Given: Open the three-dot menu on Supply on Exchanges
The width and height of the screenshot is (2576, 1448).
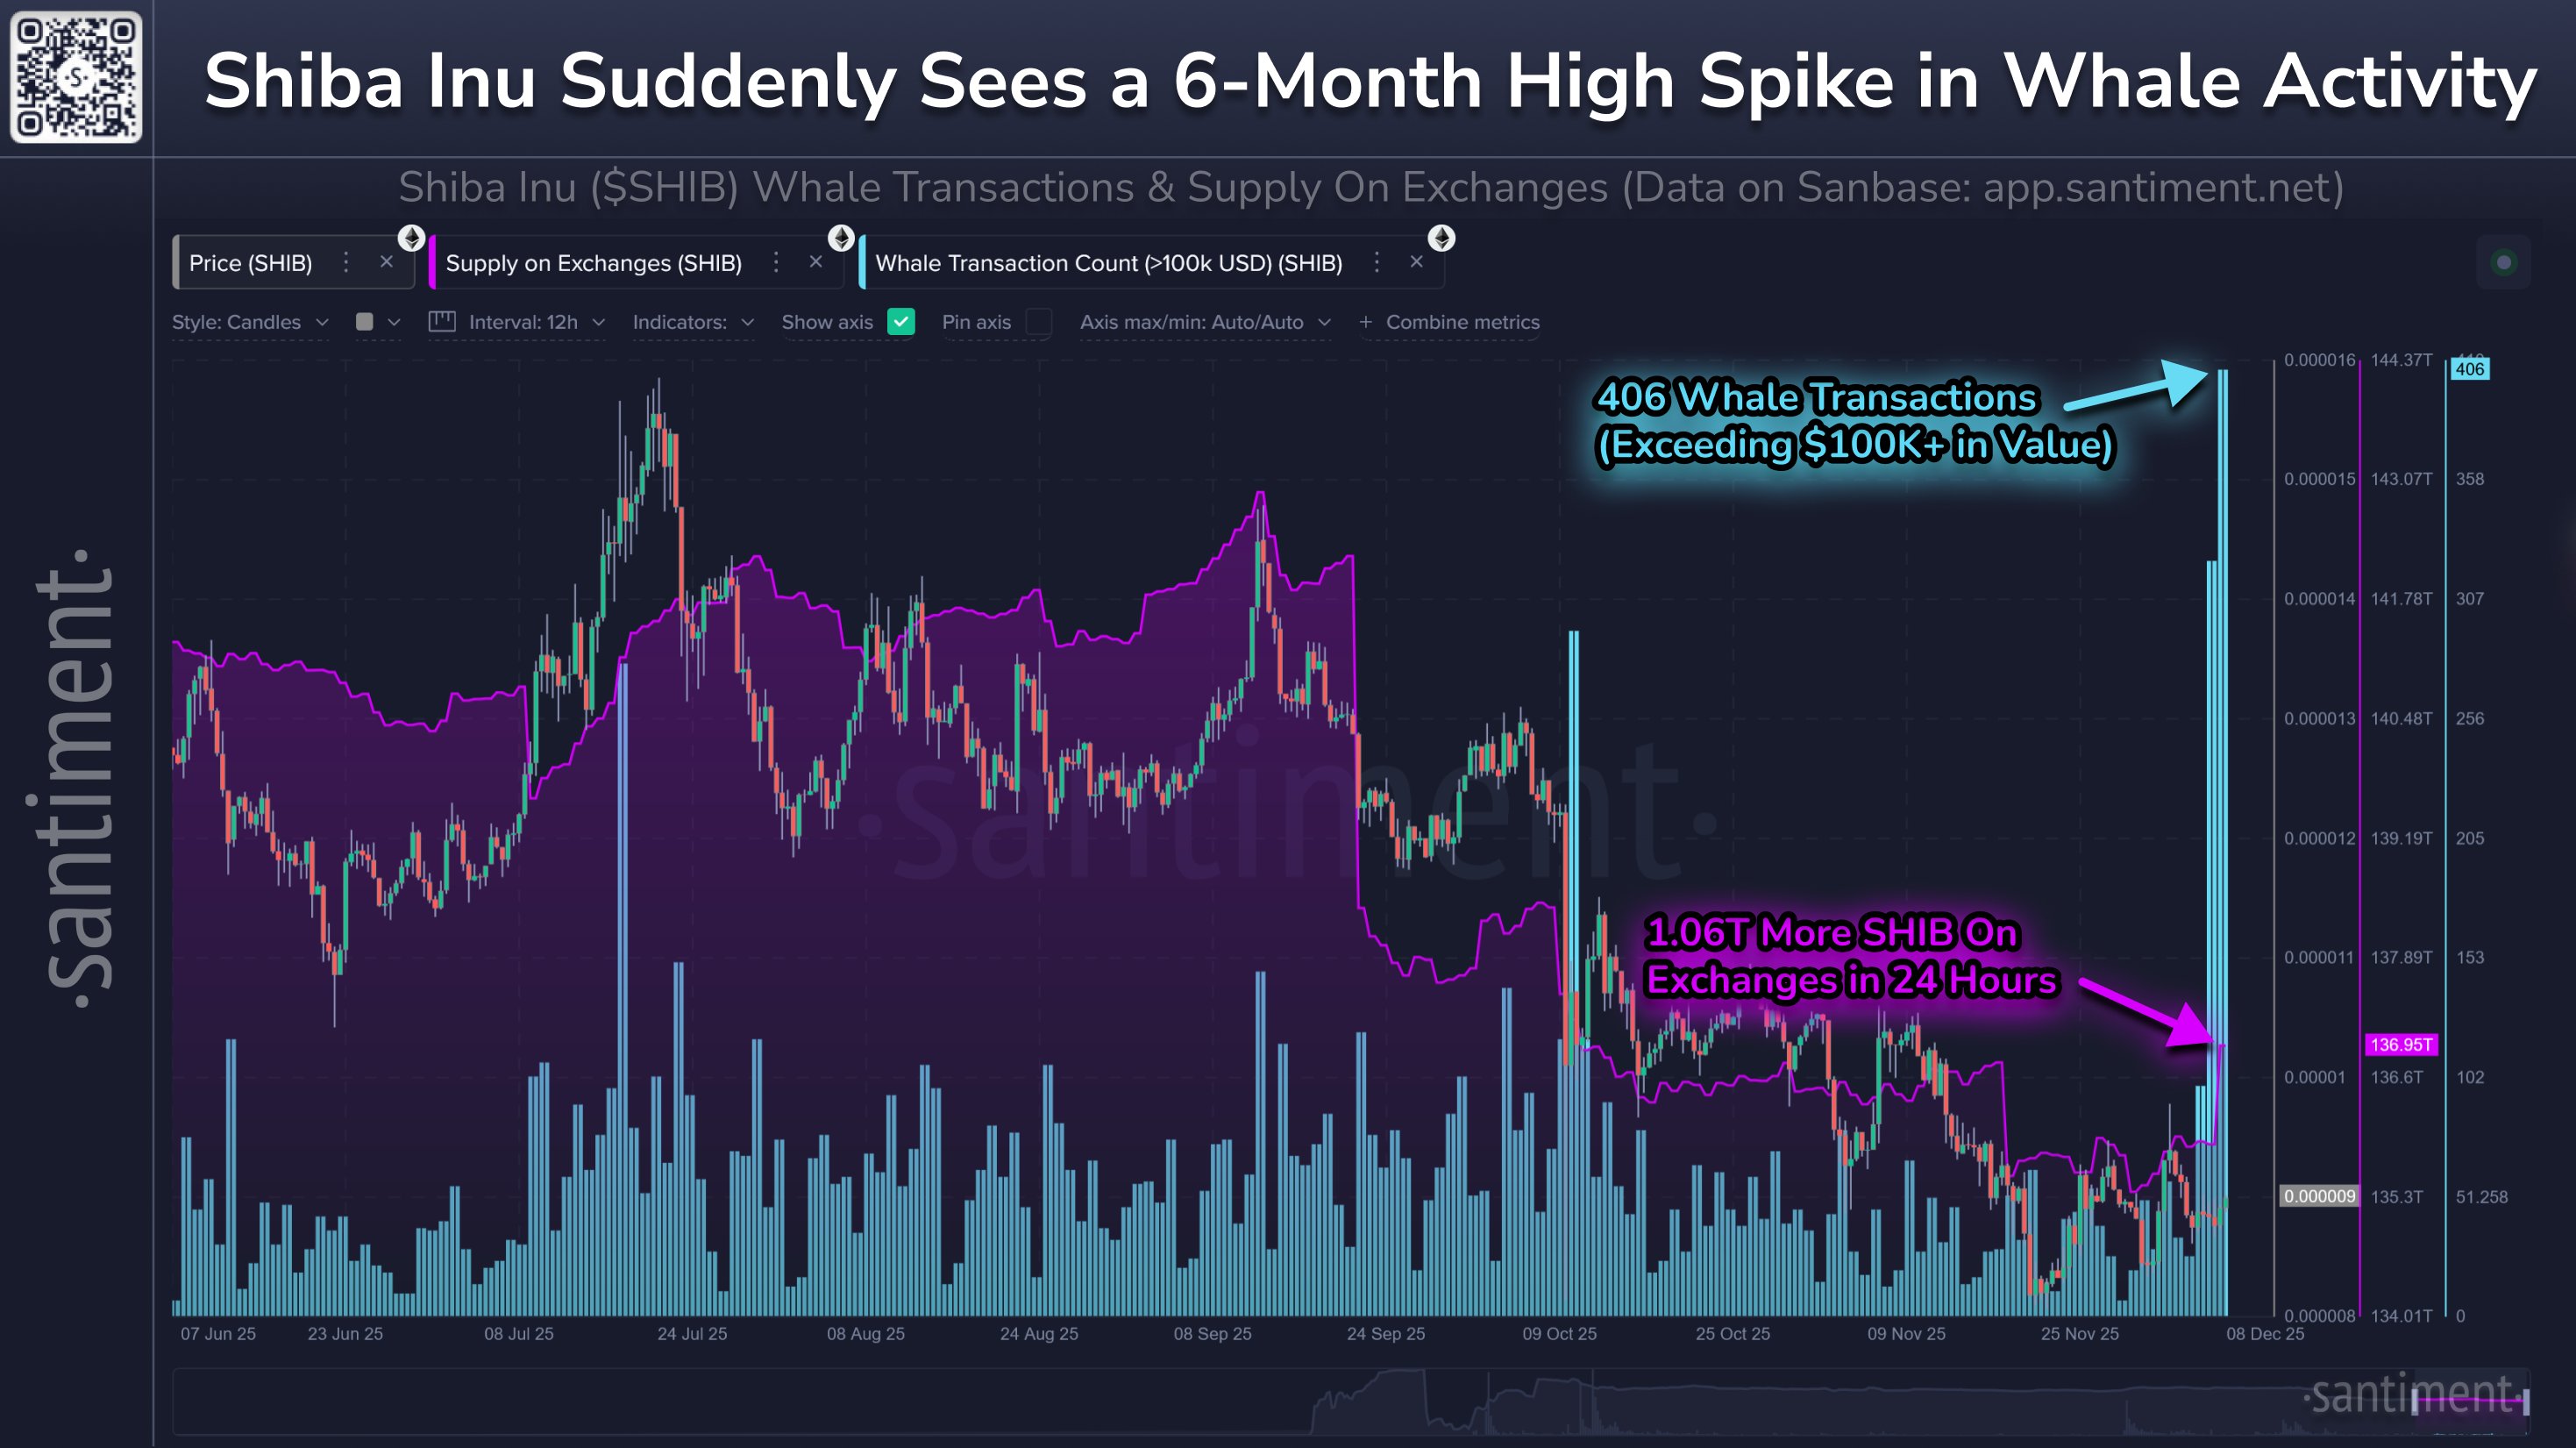Looking at the screenshot, I should pos(776,263).
